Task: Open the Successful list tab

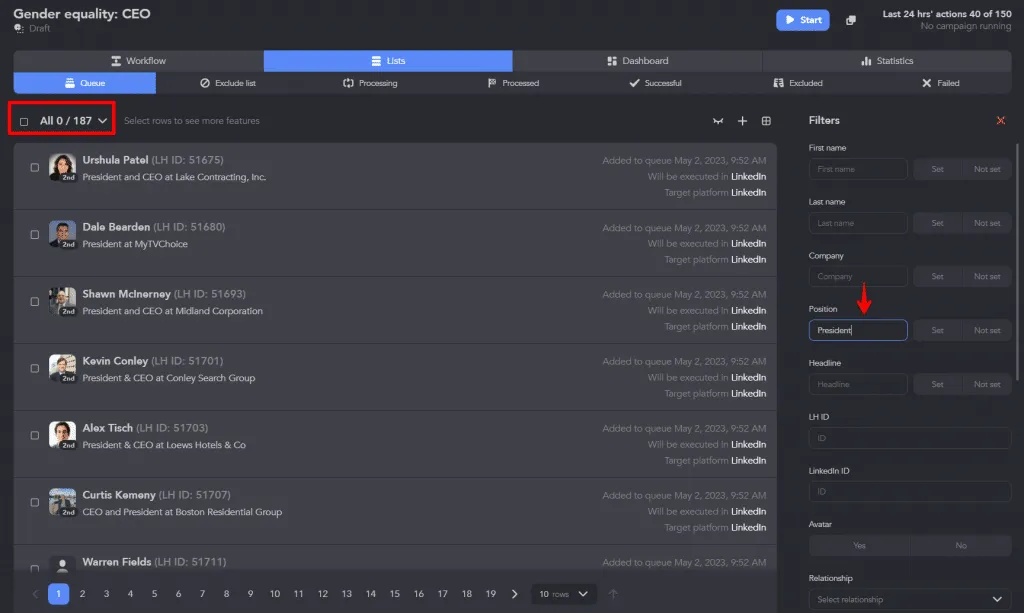Action: [655, 83]
